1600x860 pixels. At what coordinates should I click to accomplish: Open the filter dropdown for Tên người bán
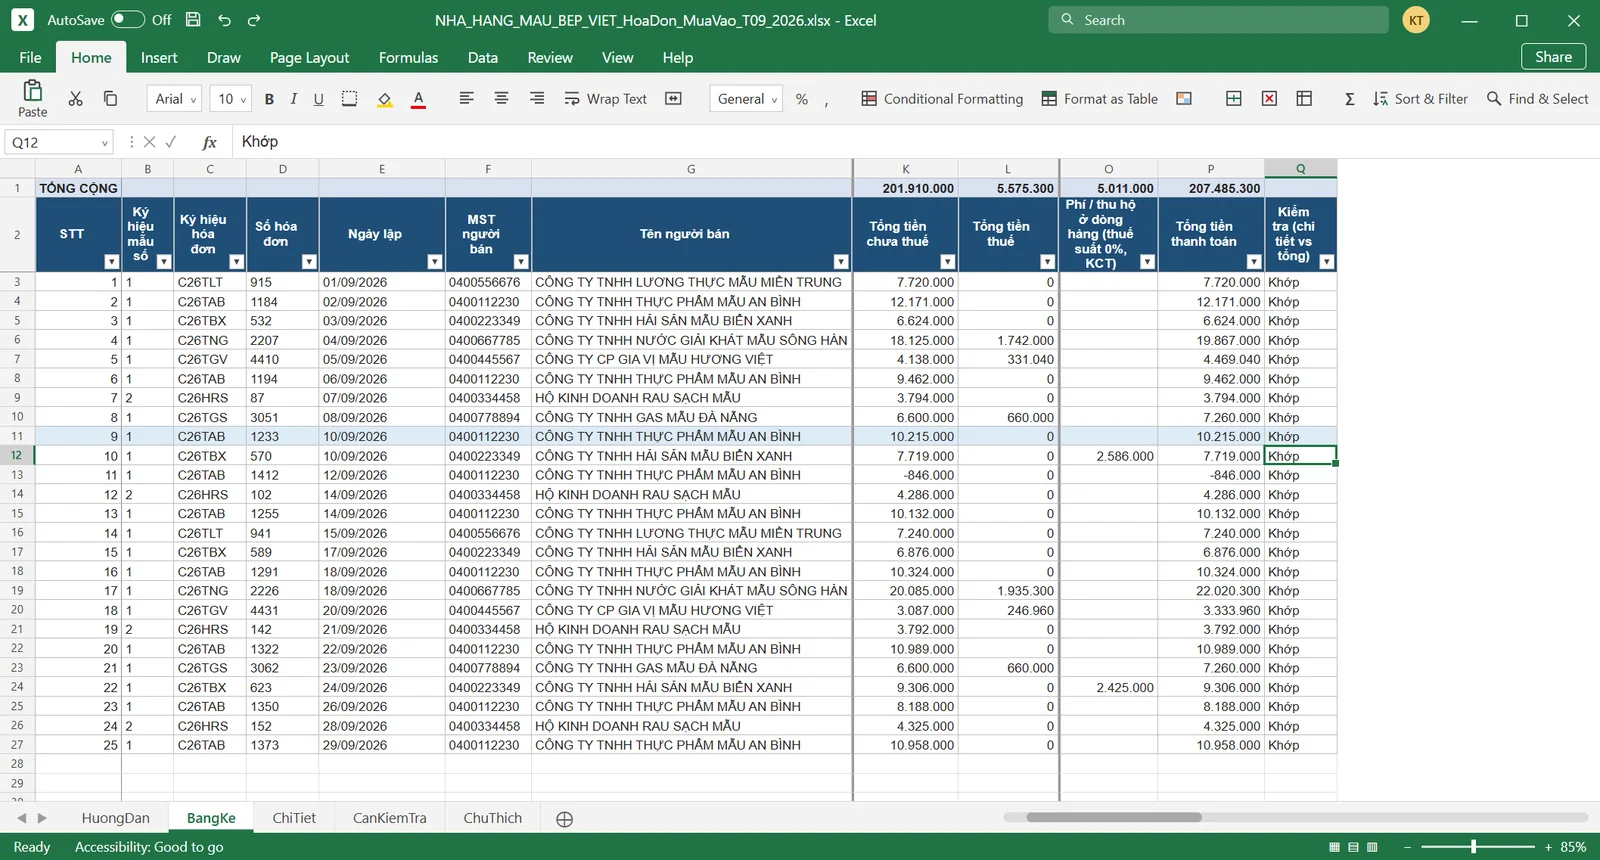[840, 262]
